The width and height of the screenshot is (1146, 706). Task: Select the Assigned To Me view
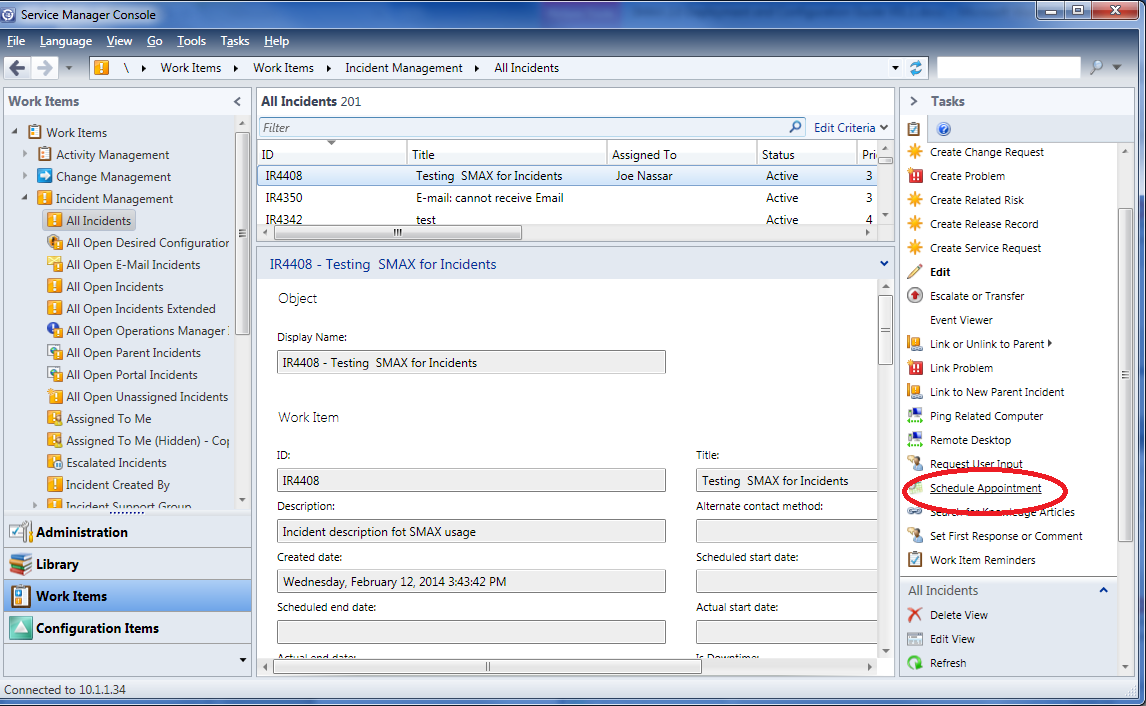point(109,419)
